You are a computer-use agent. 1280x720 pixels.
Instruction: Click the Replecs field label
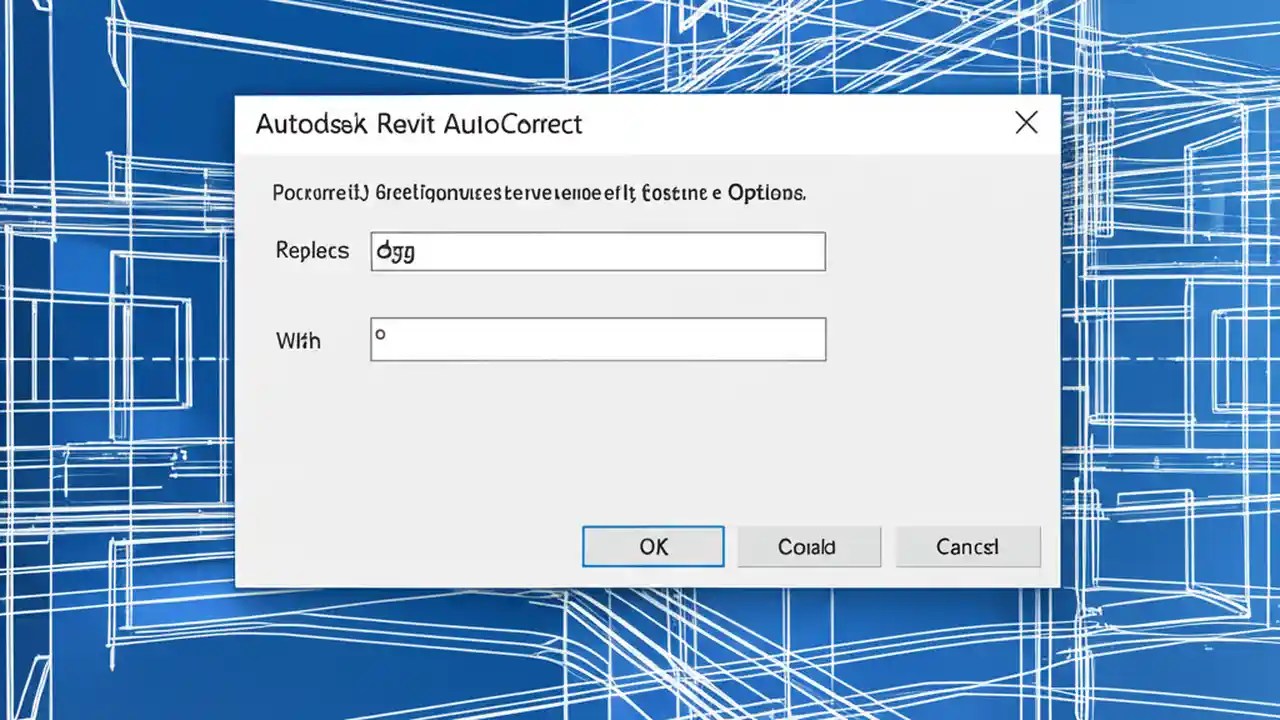click(311, 251)
